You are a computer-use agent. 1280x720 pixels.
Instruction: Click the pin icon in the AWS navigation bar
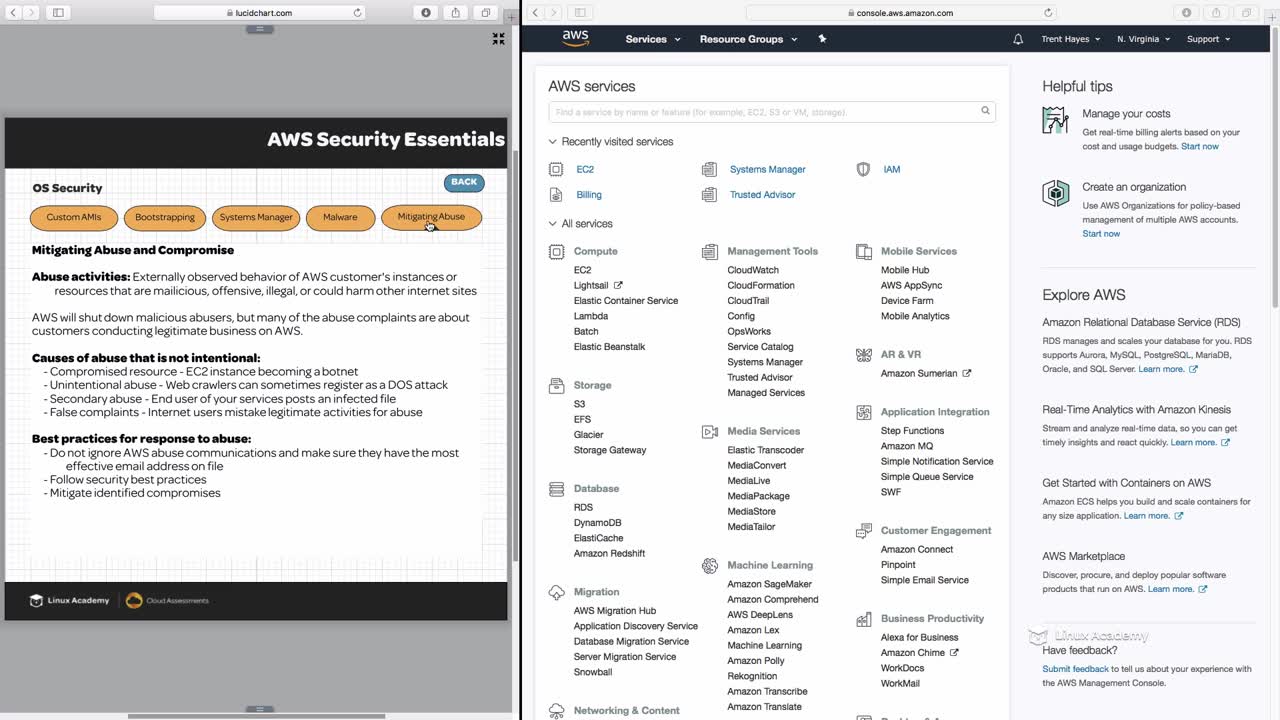point(822,39)
